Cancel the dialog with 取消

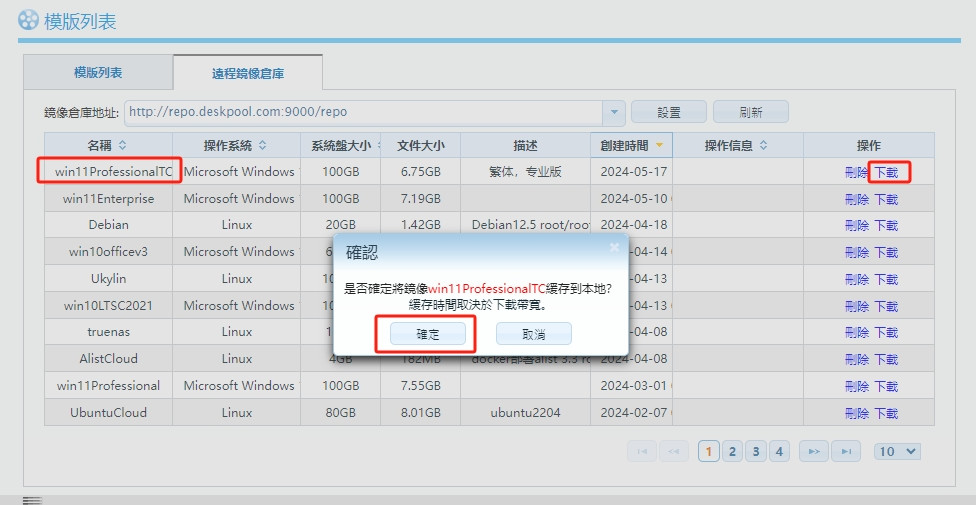click(x=533, y=334)
